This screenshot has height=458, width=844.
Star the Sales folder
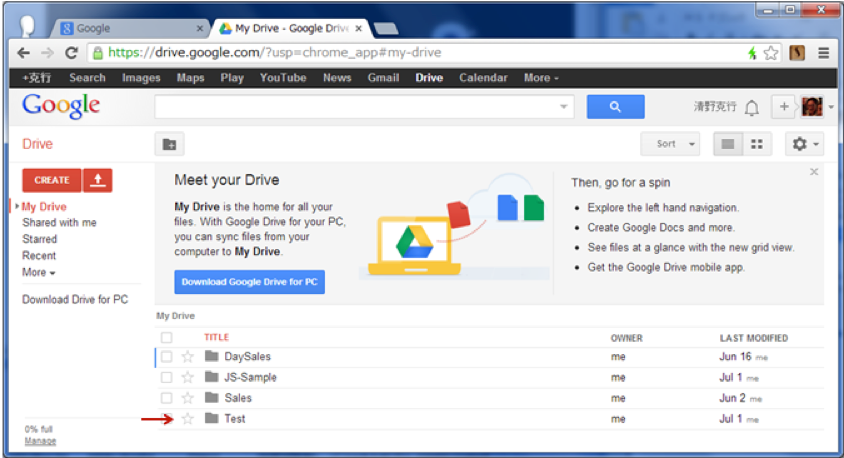pyautogui.click(x=187, y=398)
